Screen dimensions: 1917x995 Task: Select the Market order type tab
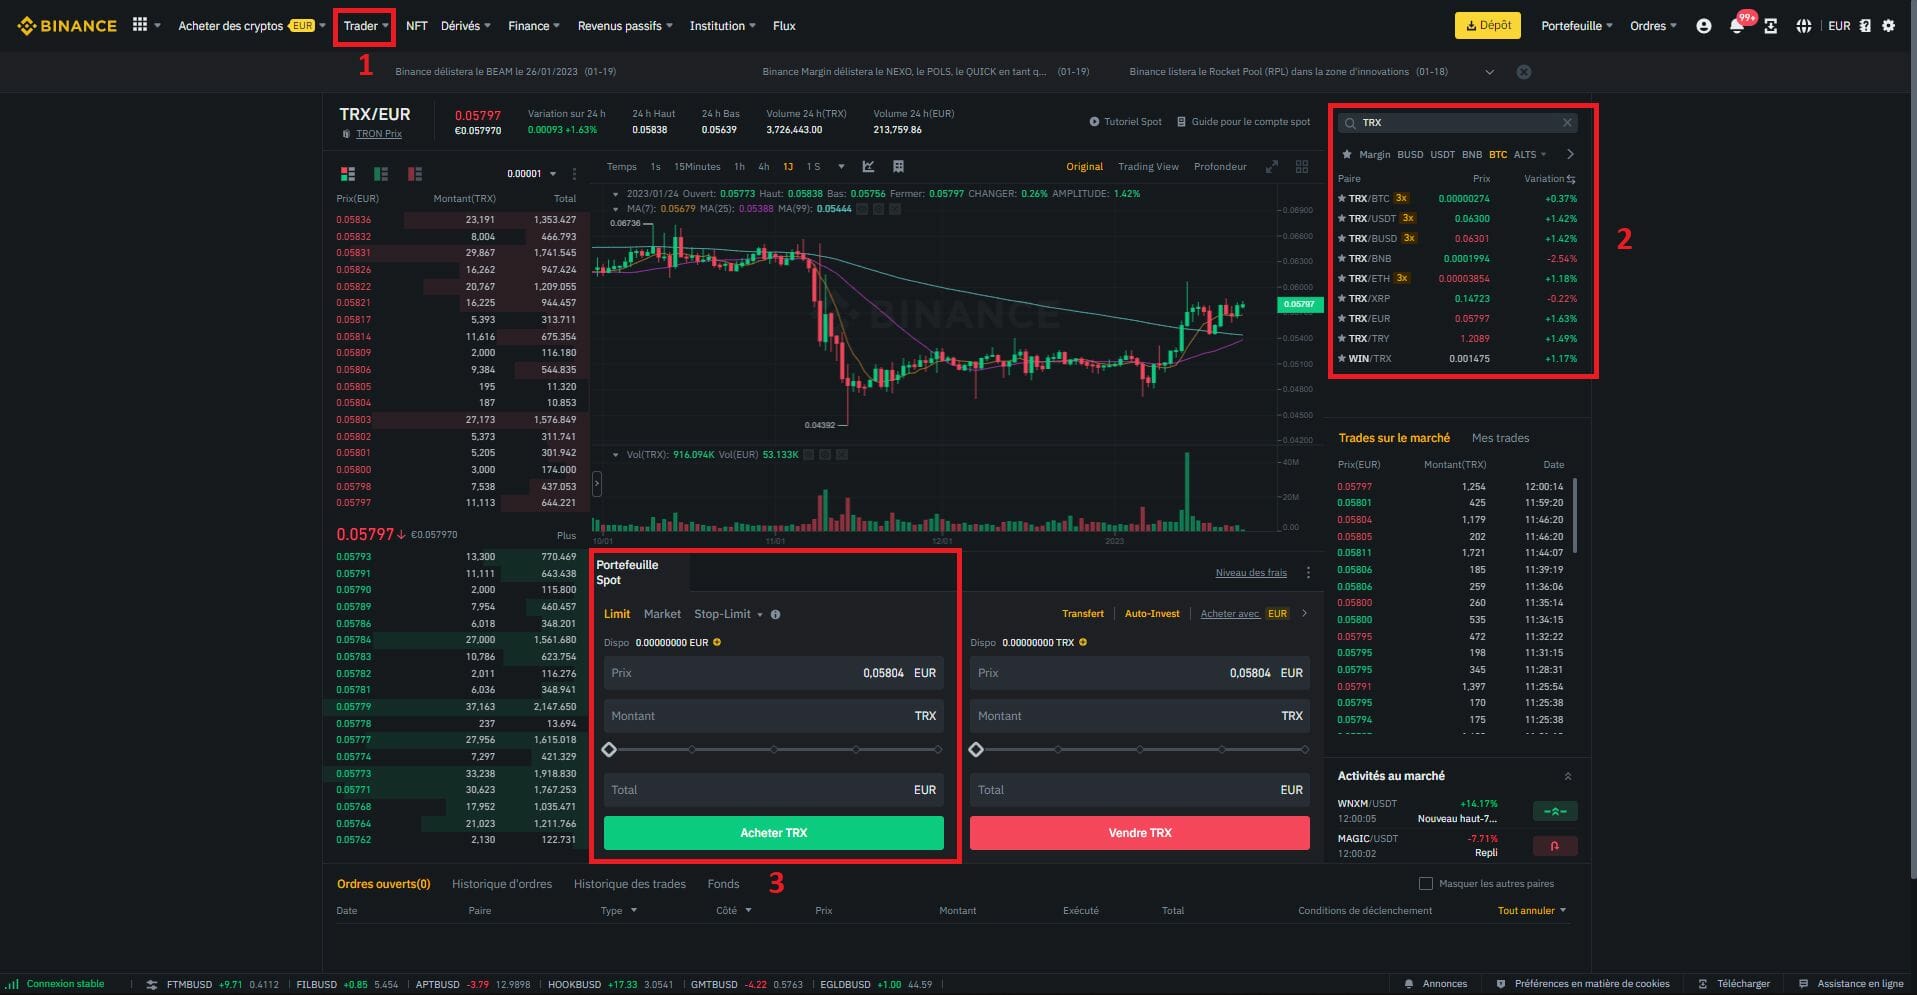point(662,614)
